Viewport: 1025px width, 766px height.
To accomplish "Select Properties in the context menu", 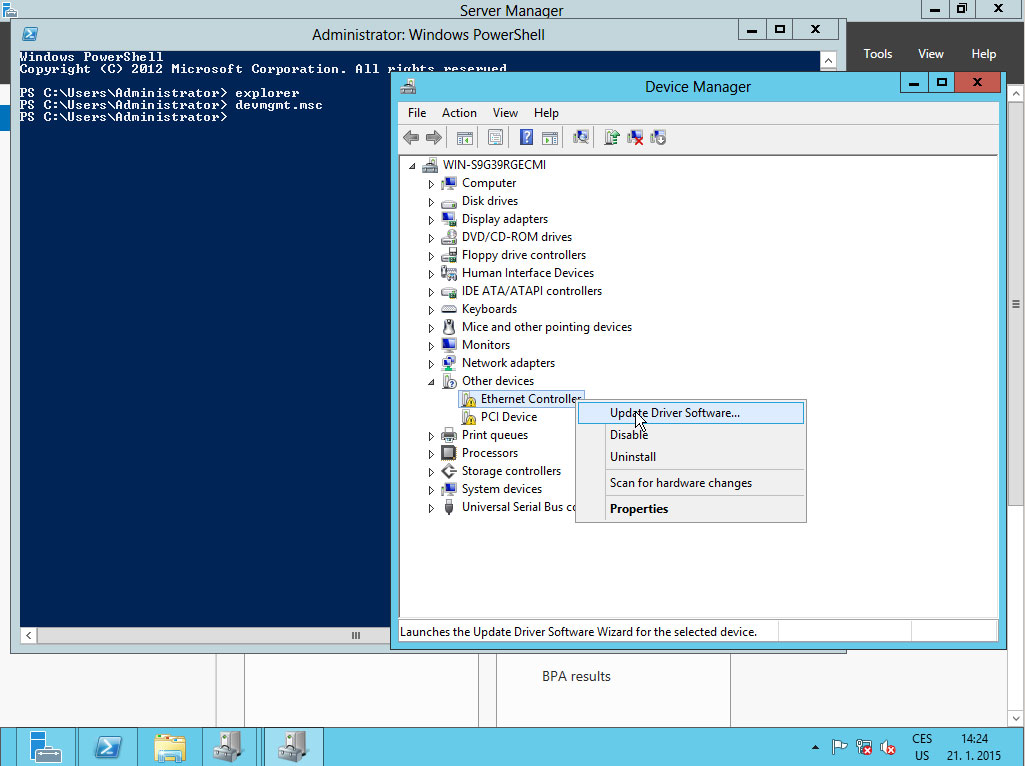I will pyautogui.click(x=639, y=509).
